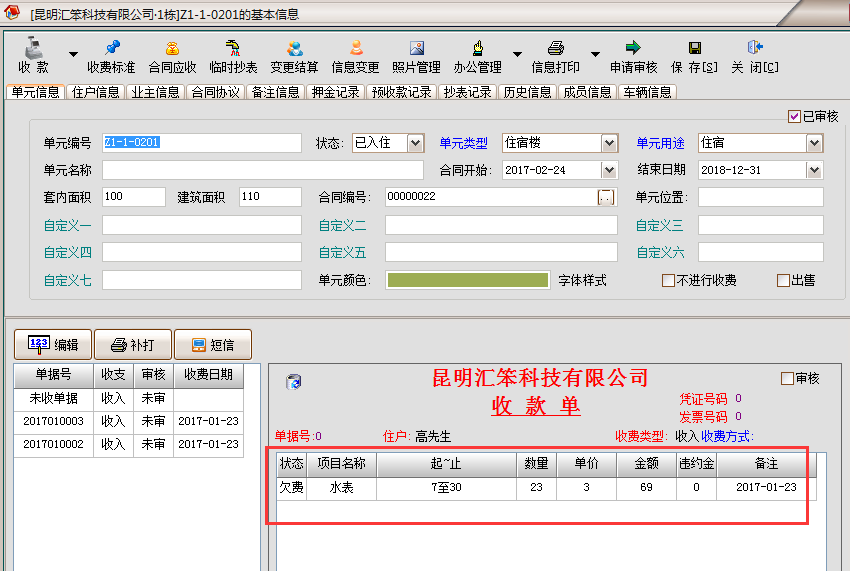Open 合同应收 money bag icon
This screenshot has height=571, width=850.
pos(172,48)
